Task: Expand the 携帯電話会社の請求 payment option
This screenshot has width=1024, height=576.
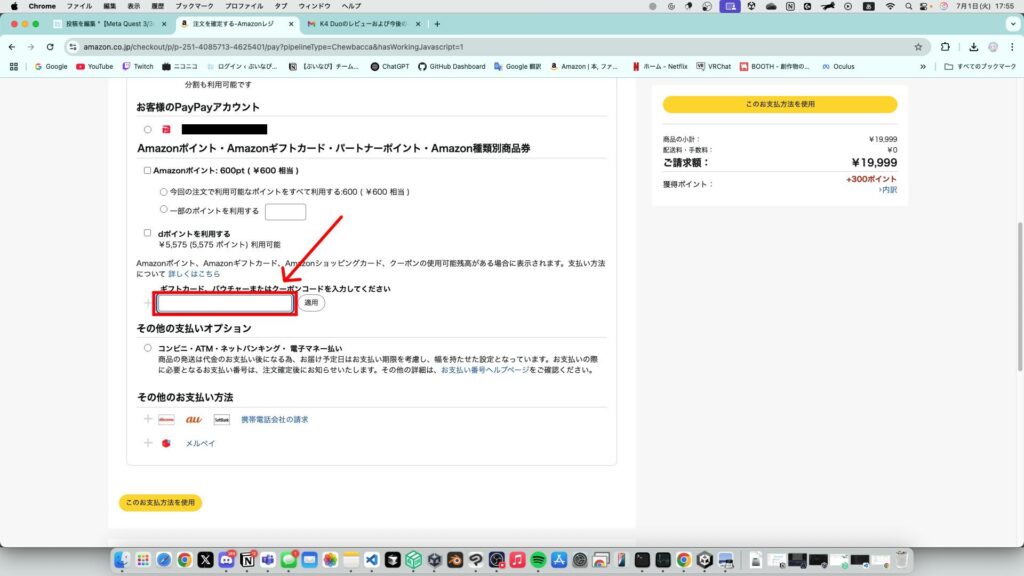Action: [x=148, y=419]
